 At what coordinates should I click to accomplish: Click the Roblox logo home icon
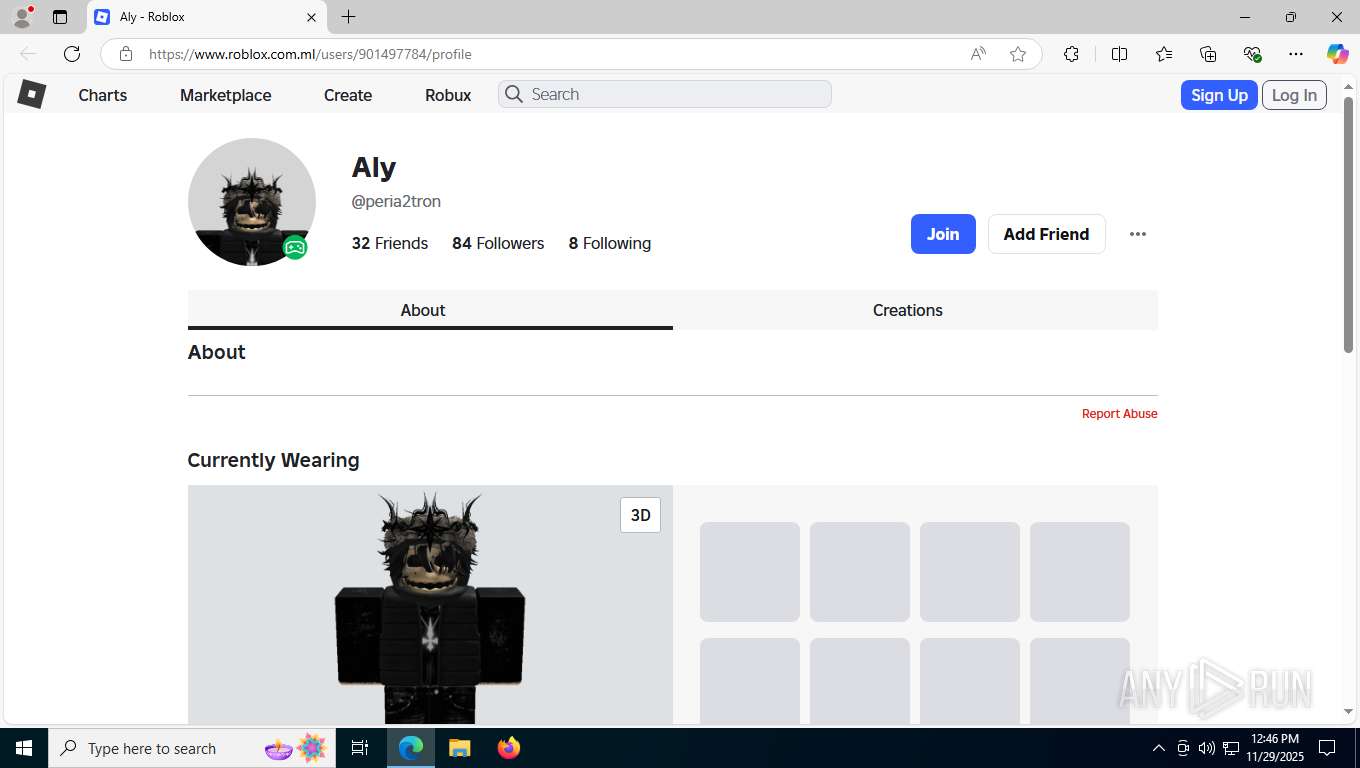click(x=31, y=94)
